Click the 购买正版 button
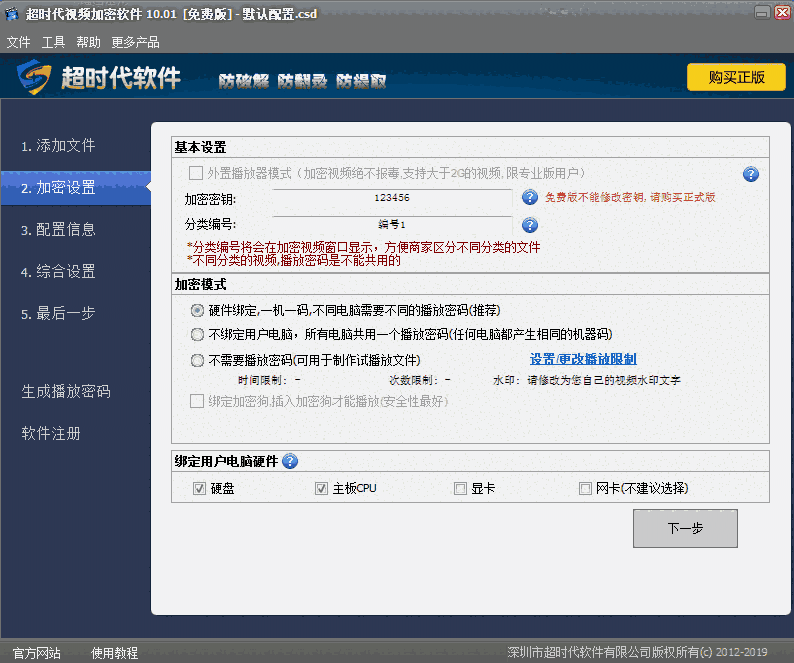Viewport: 794px width, 663px height. (x=736, y=77)
